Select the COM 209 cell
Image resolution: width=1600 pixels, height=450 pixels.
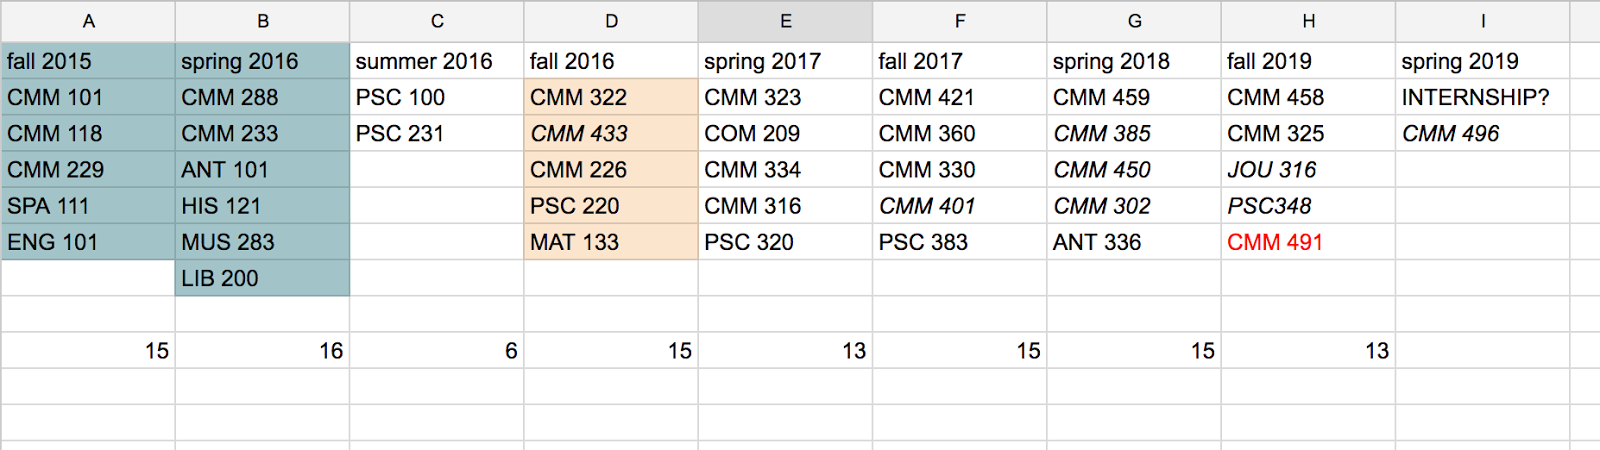point(785,133)
